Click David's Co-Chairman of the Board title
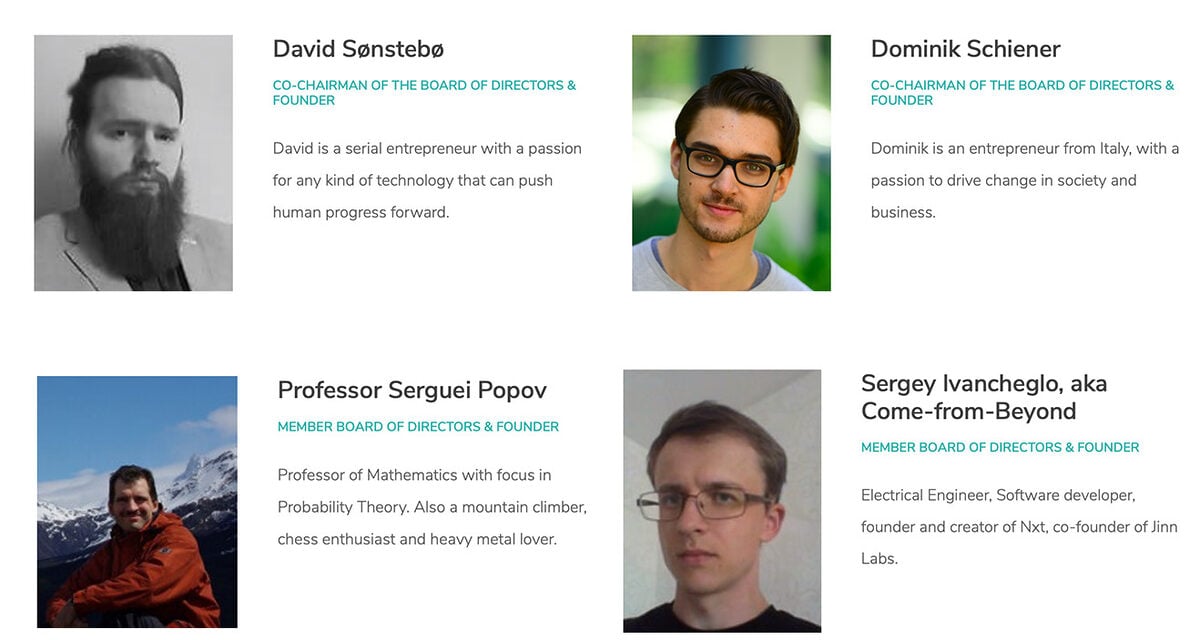Image resolution: width=1200 pixels, height=640 pixels. [x=424, y=93]
